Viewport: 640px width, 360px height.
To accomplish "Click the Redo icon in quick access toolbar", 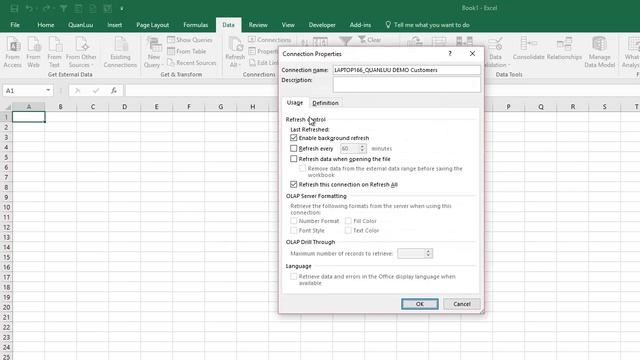I will 46,8.
